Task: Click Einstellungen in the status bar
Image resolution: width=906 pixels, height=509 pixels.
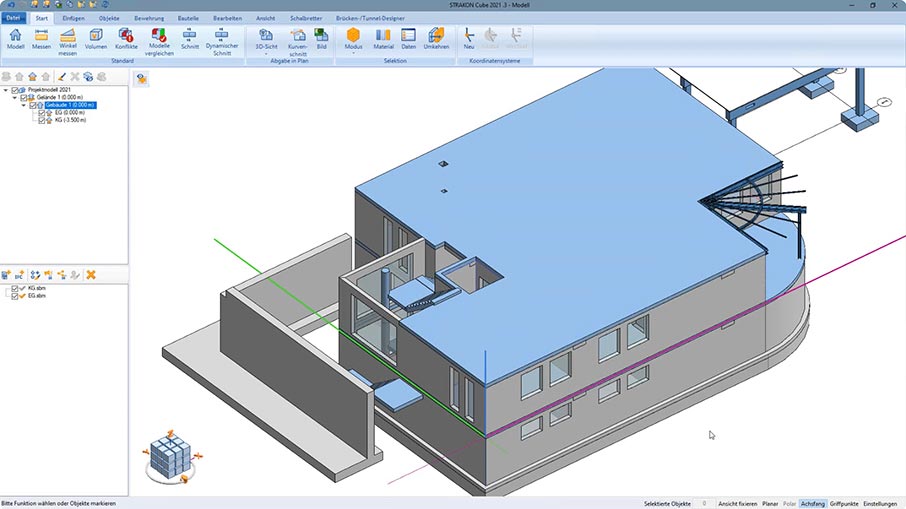Action: 880,503
